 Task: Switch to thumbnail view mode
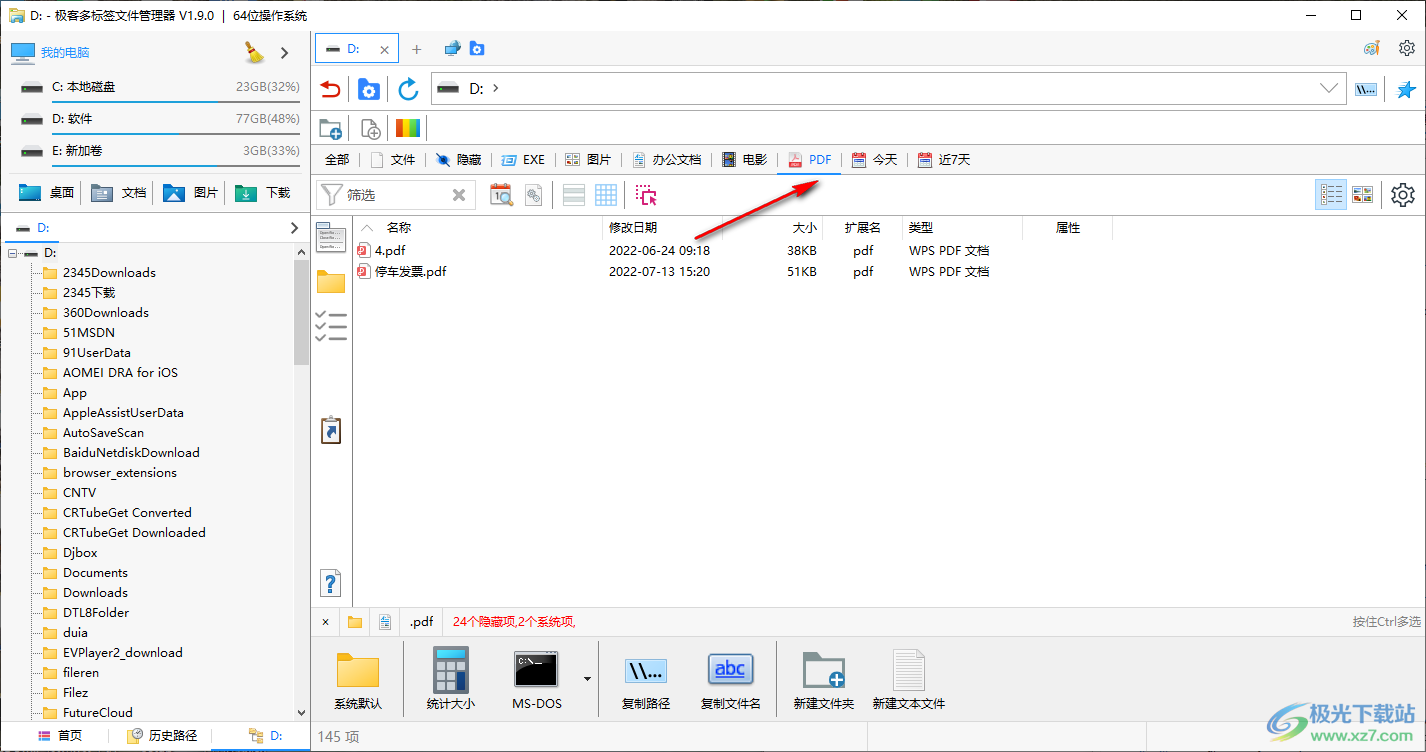tap(1362, 195)
